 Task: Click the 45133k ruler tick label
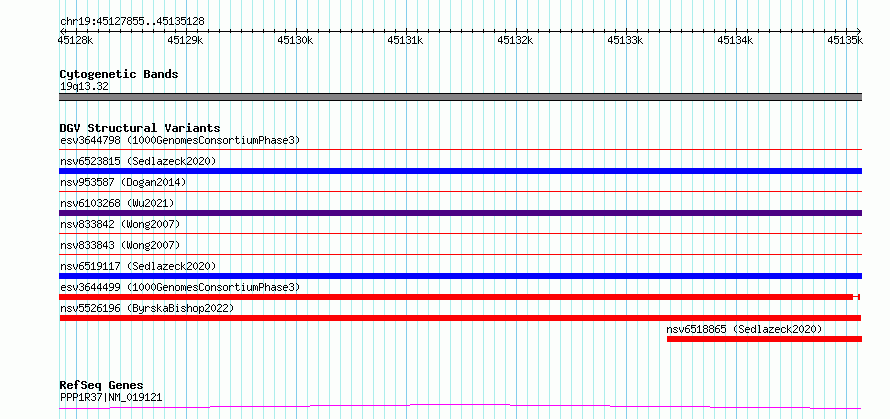tap(625, 40)
